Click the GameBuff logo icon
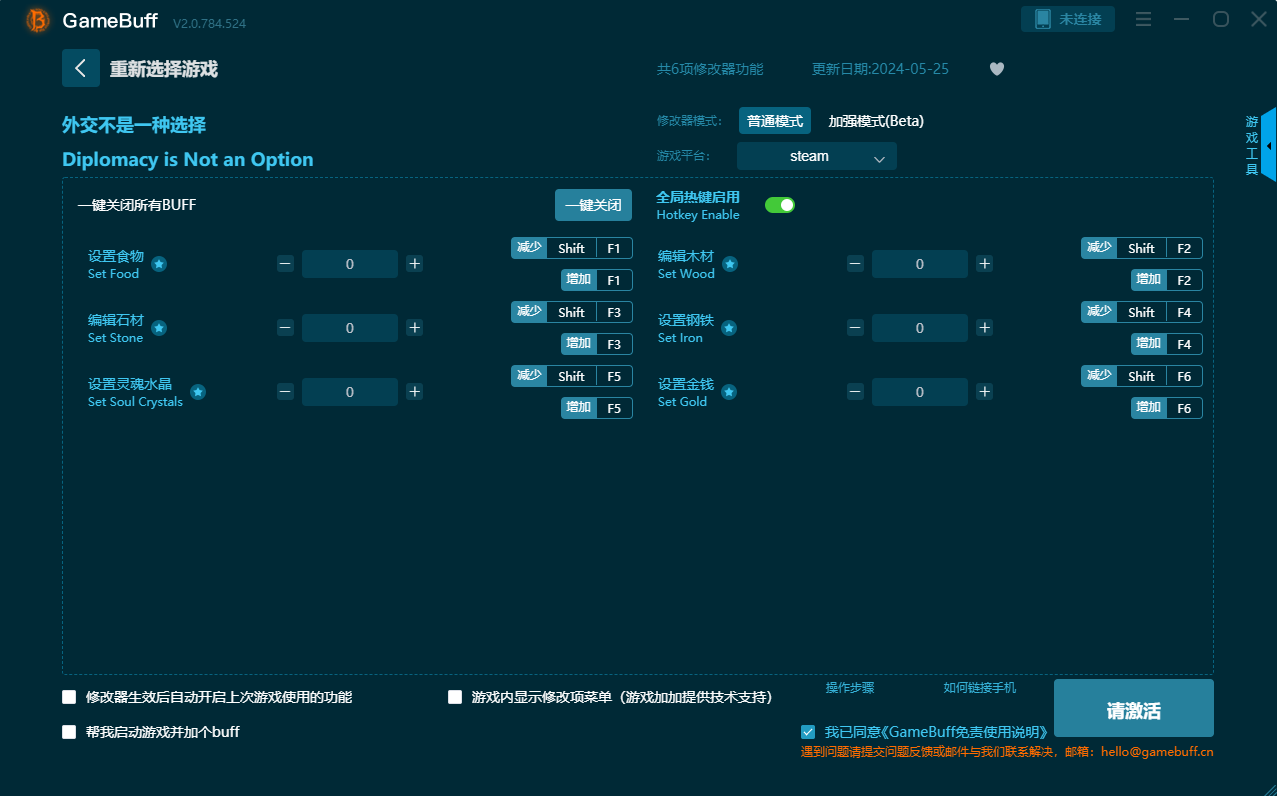This screenshot has height=796, width=1277. [x=38, y=20]
